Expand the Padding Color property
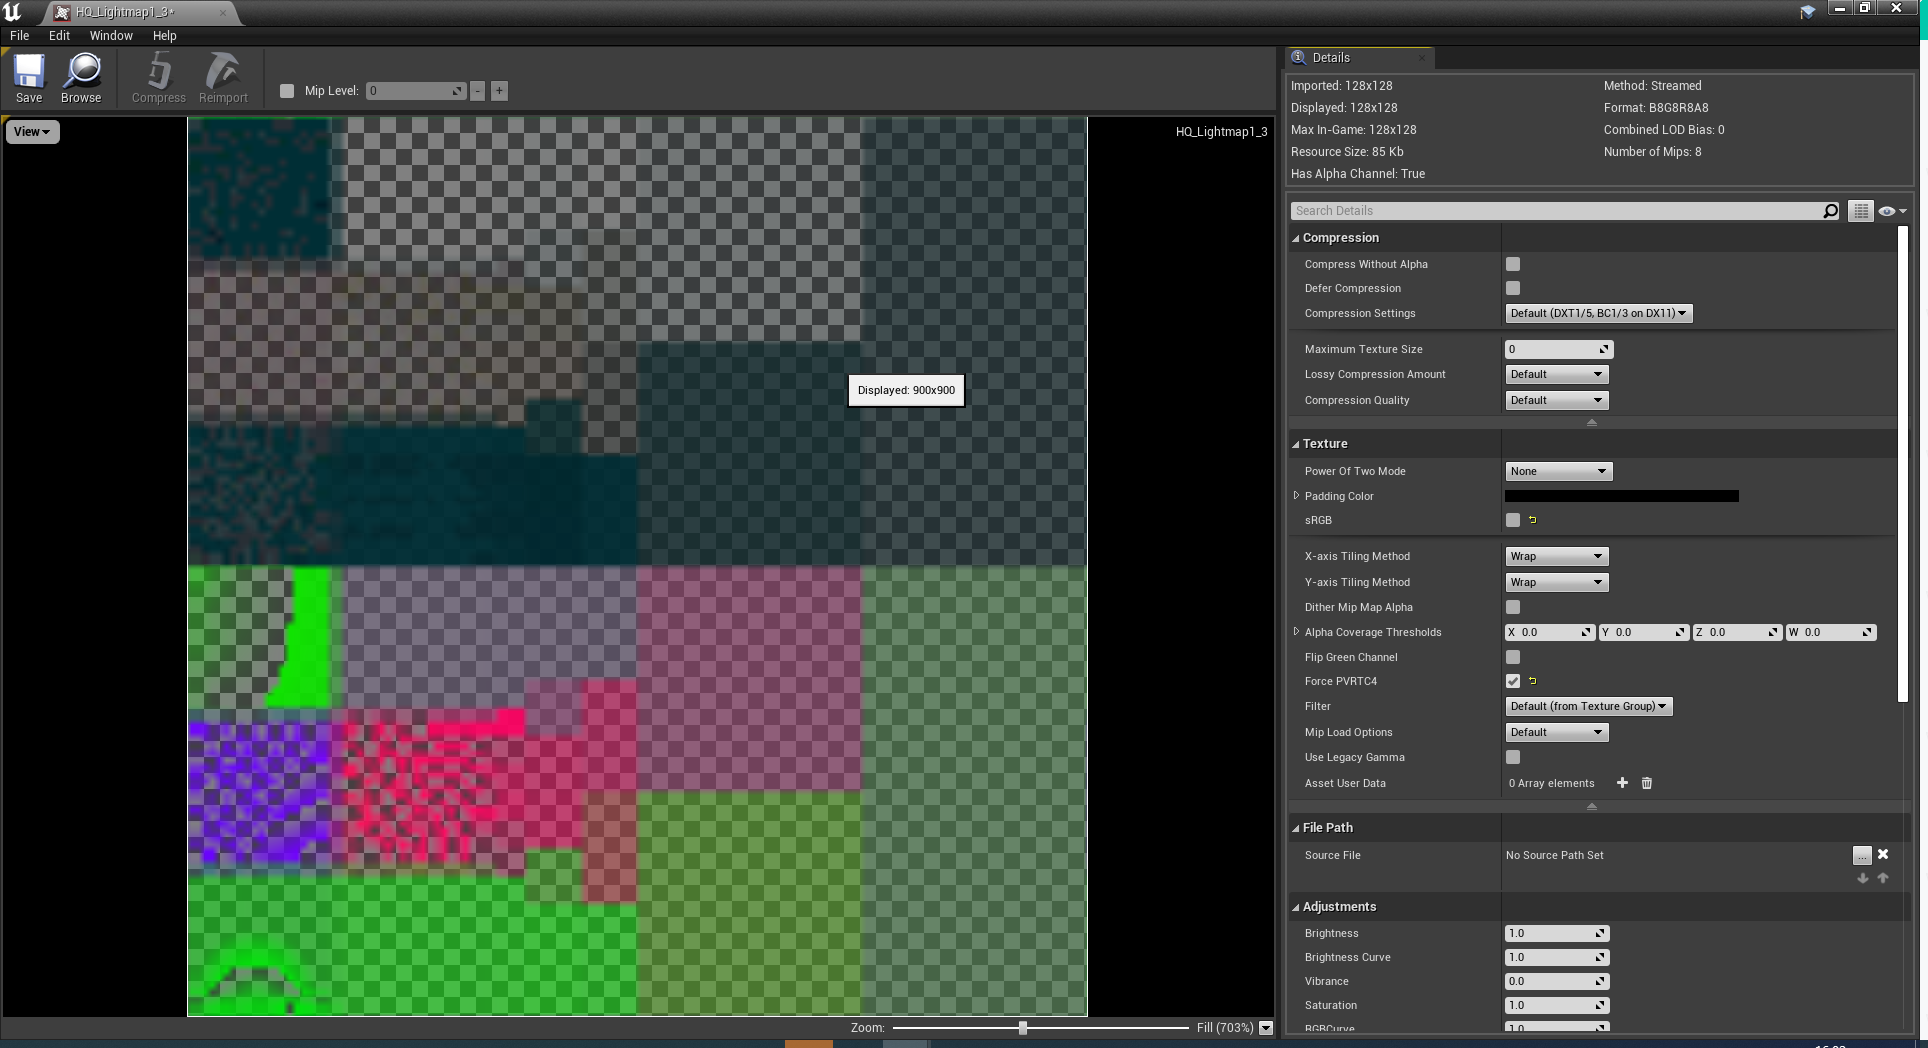 coord(1297,496)
